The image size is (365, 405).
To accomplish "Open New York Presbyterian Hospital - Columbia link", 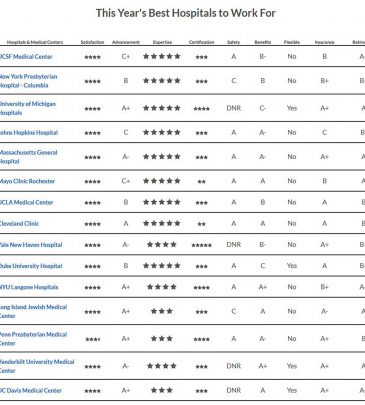I will pos(28,81).
